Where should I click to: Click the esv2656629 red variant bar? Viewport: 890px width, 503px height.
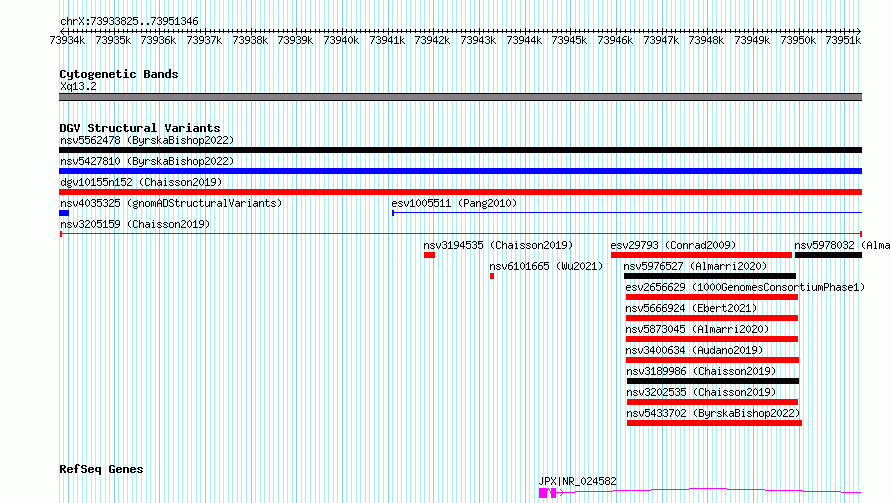click(712, 297)
